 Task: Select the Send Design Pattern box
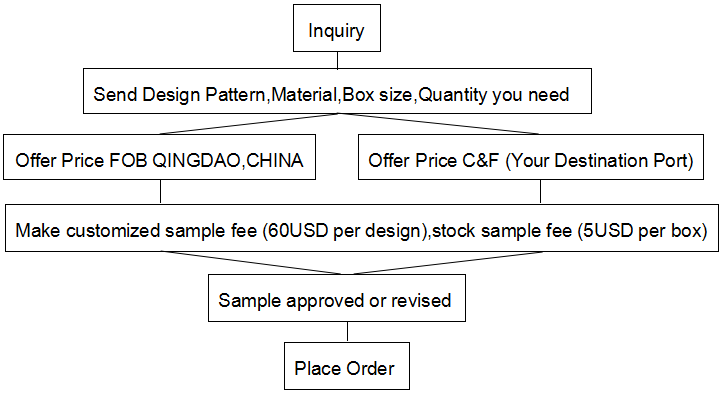point(337,91)
